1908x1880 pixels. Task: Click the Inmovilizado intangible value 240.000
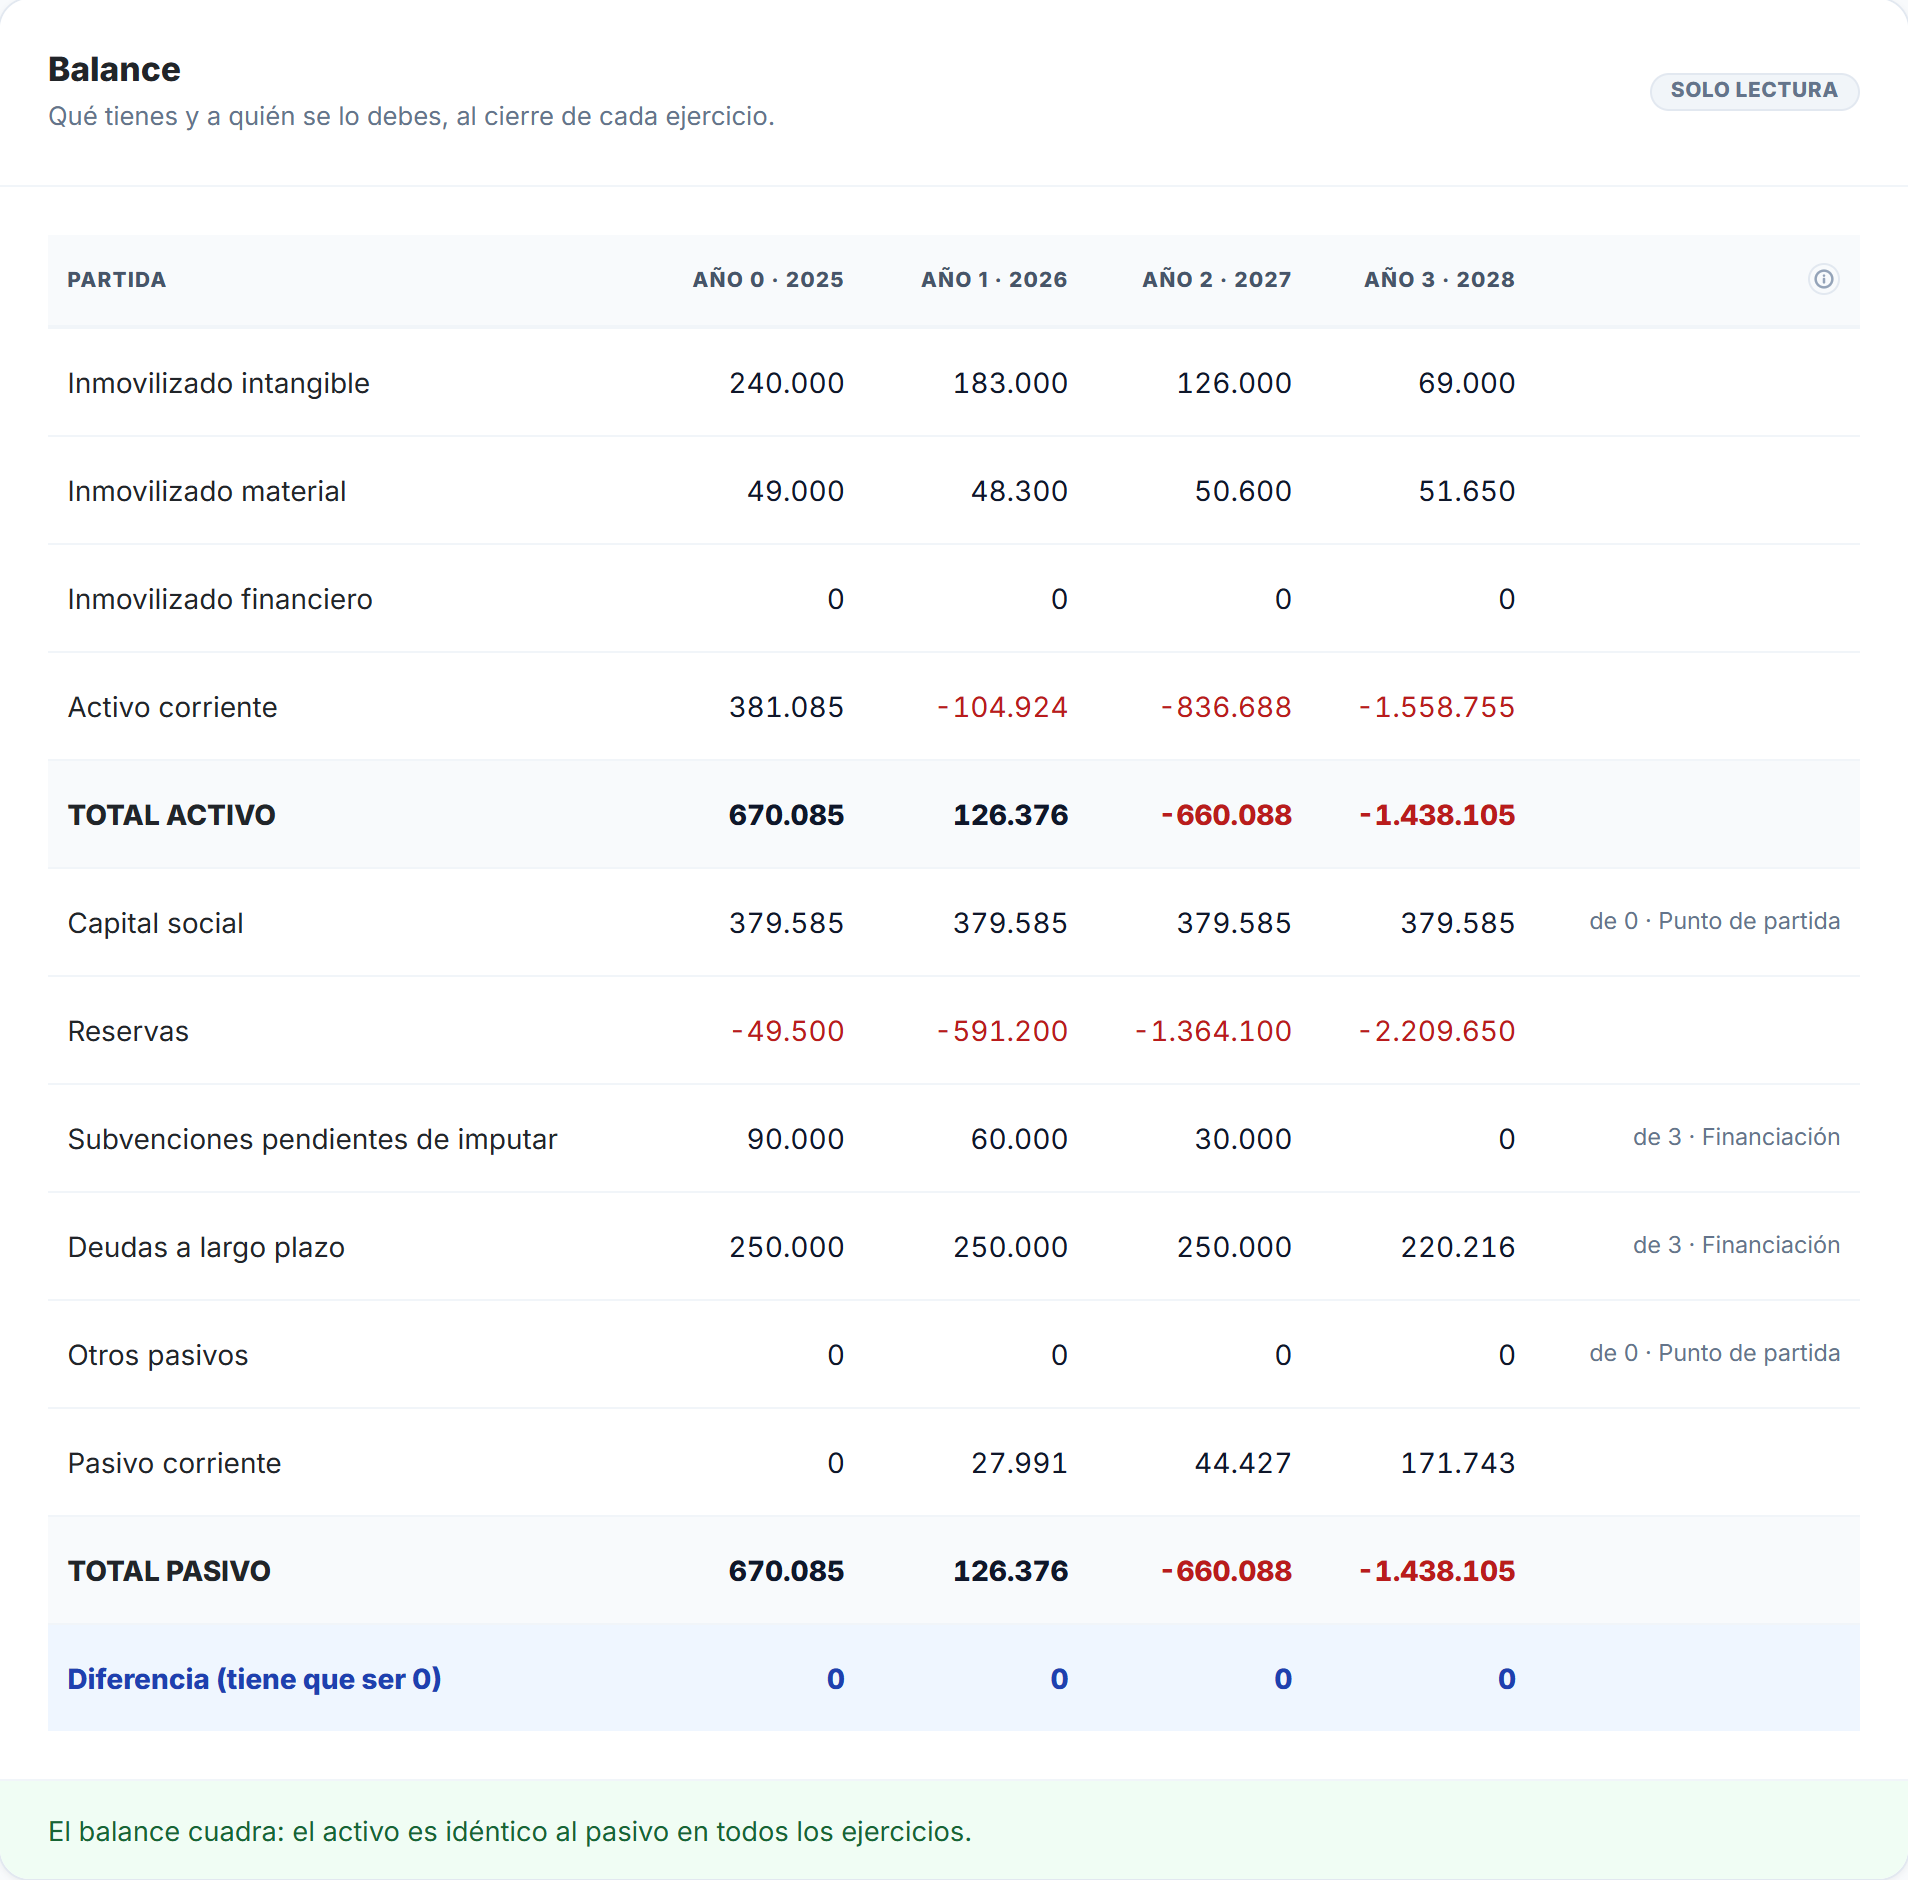786,383
